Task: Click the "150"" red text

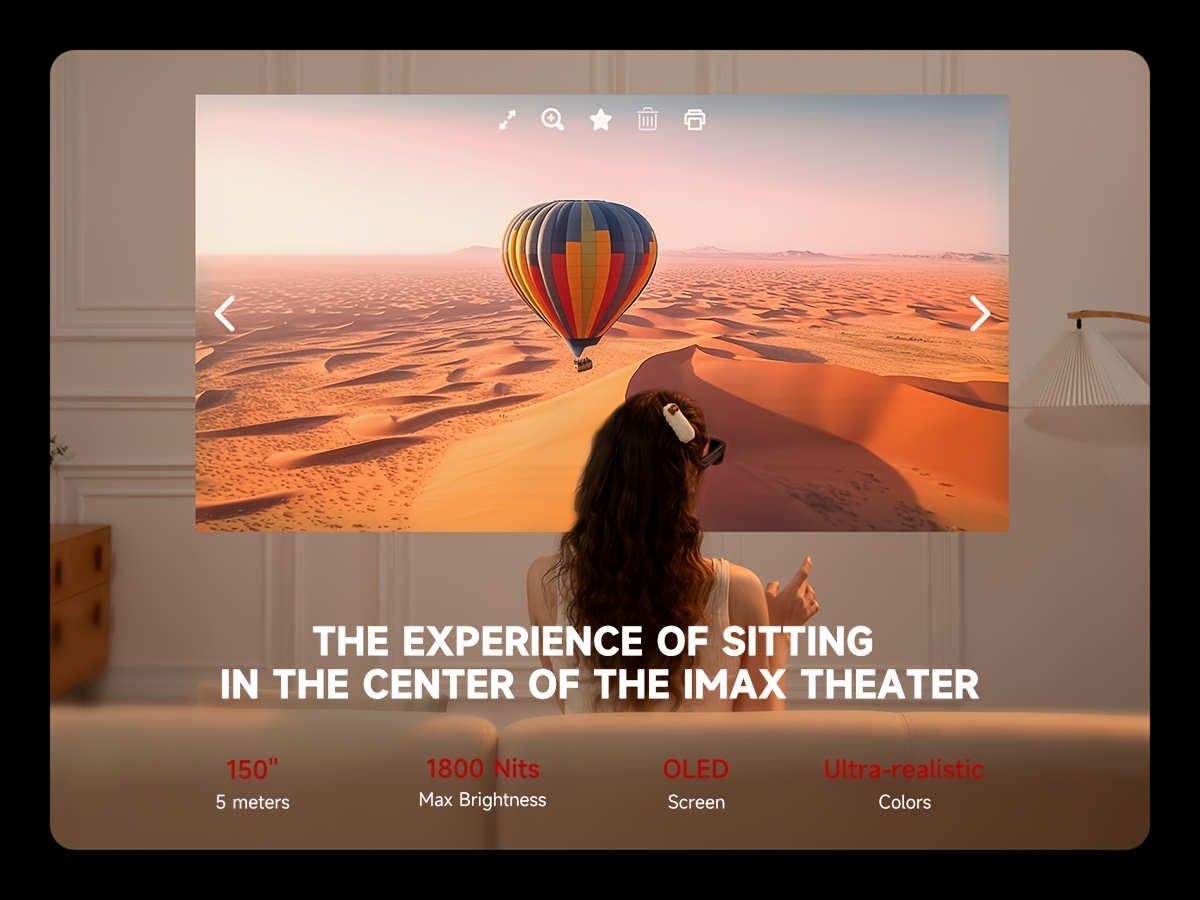Action: 252,770
